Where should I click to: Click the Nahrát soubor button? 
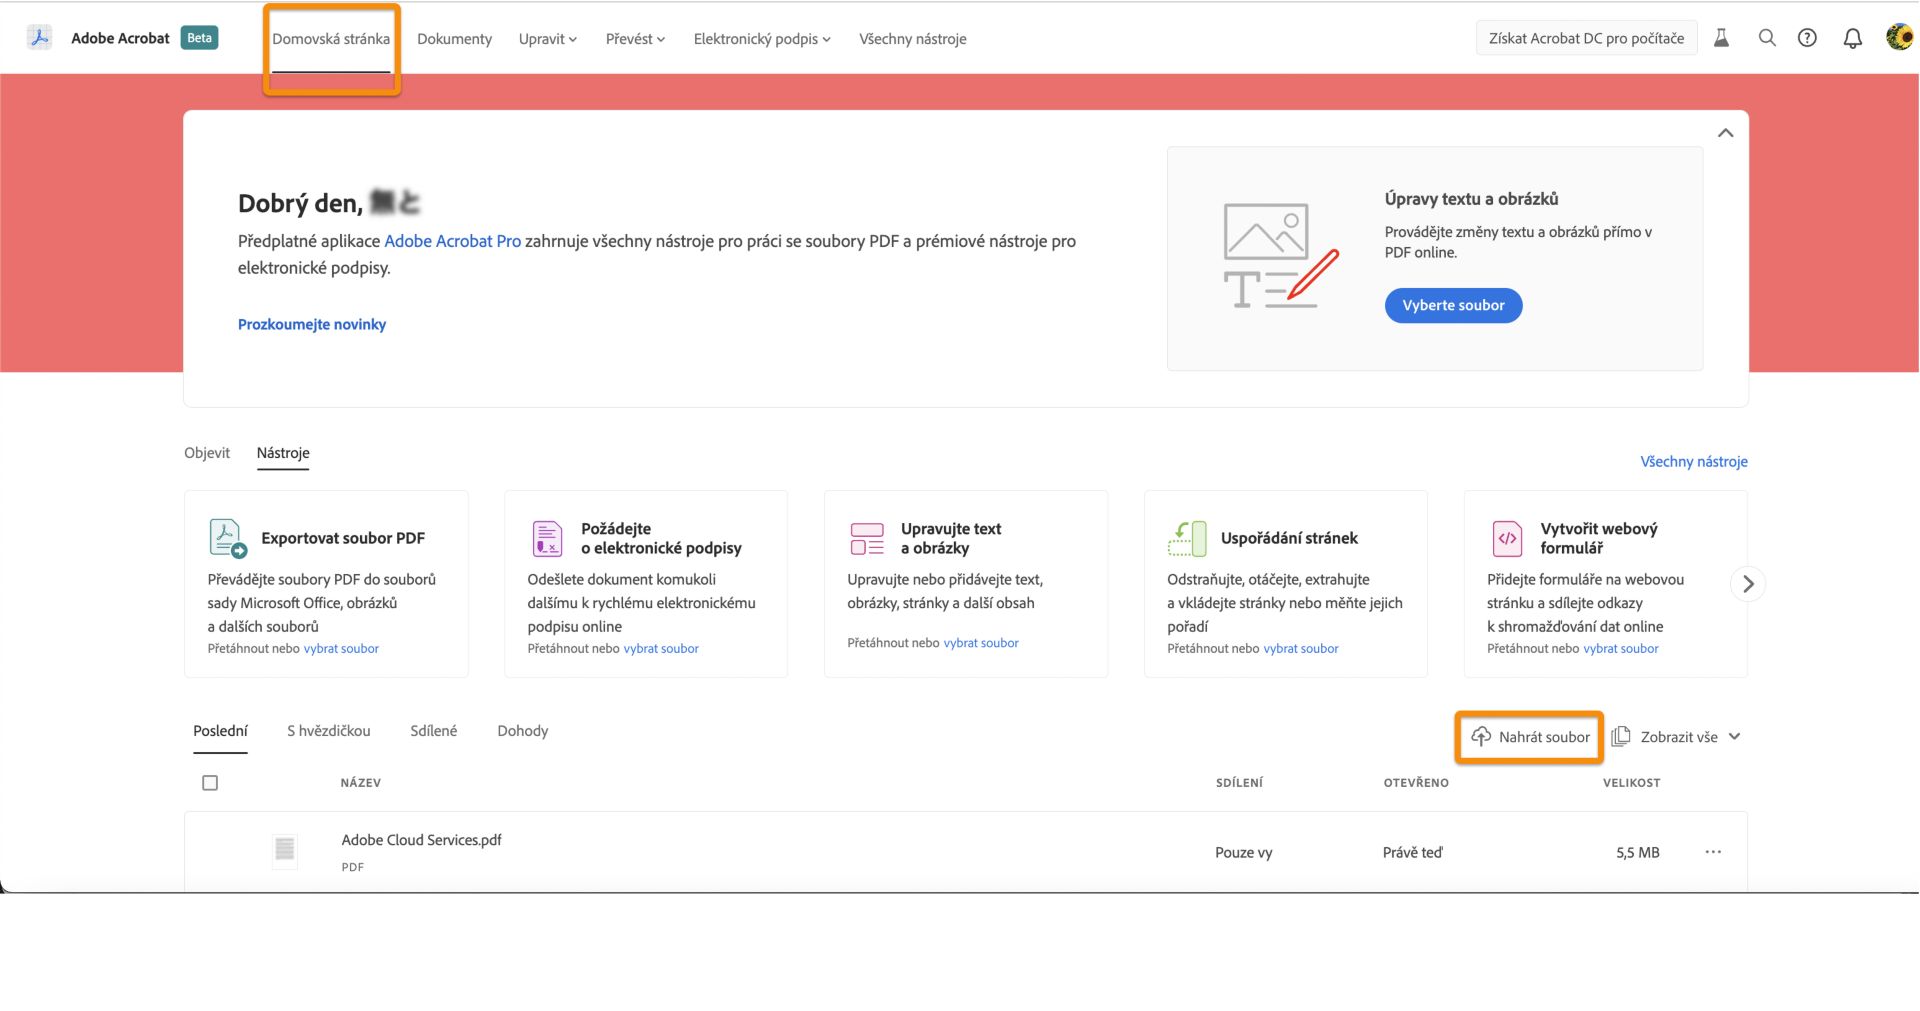[x=1529, y=737]
